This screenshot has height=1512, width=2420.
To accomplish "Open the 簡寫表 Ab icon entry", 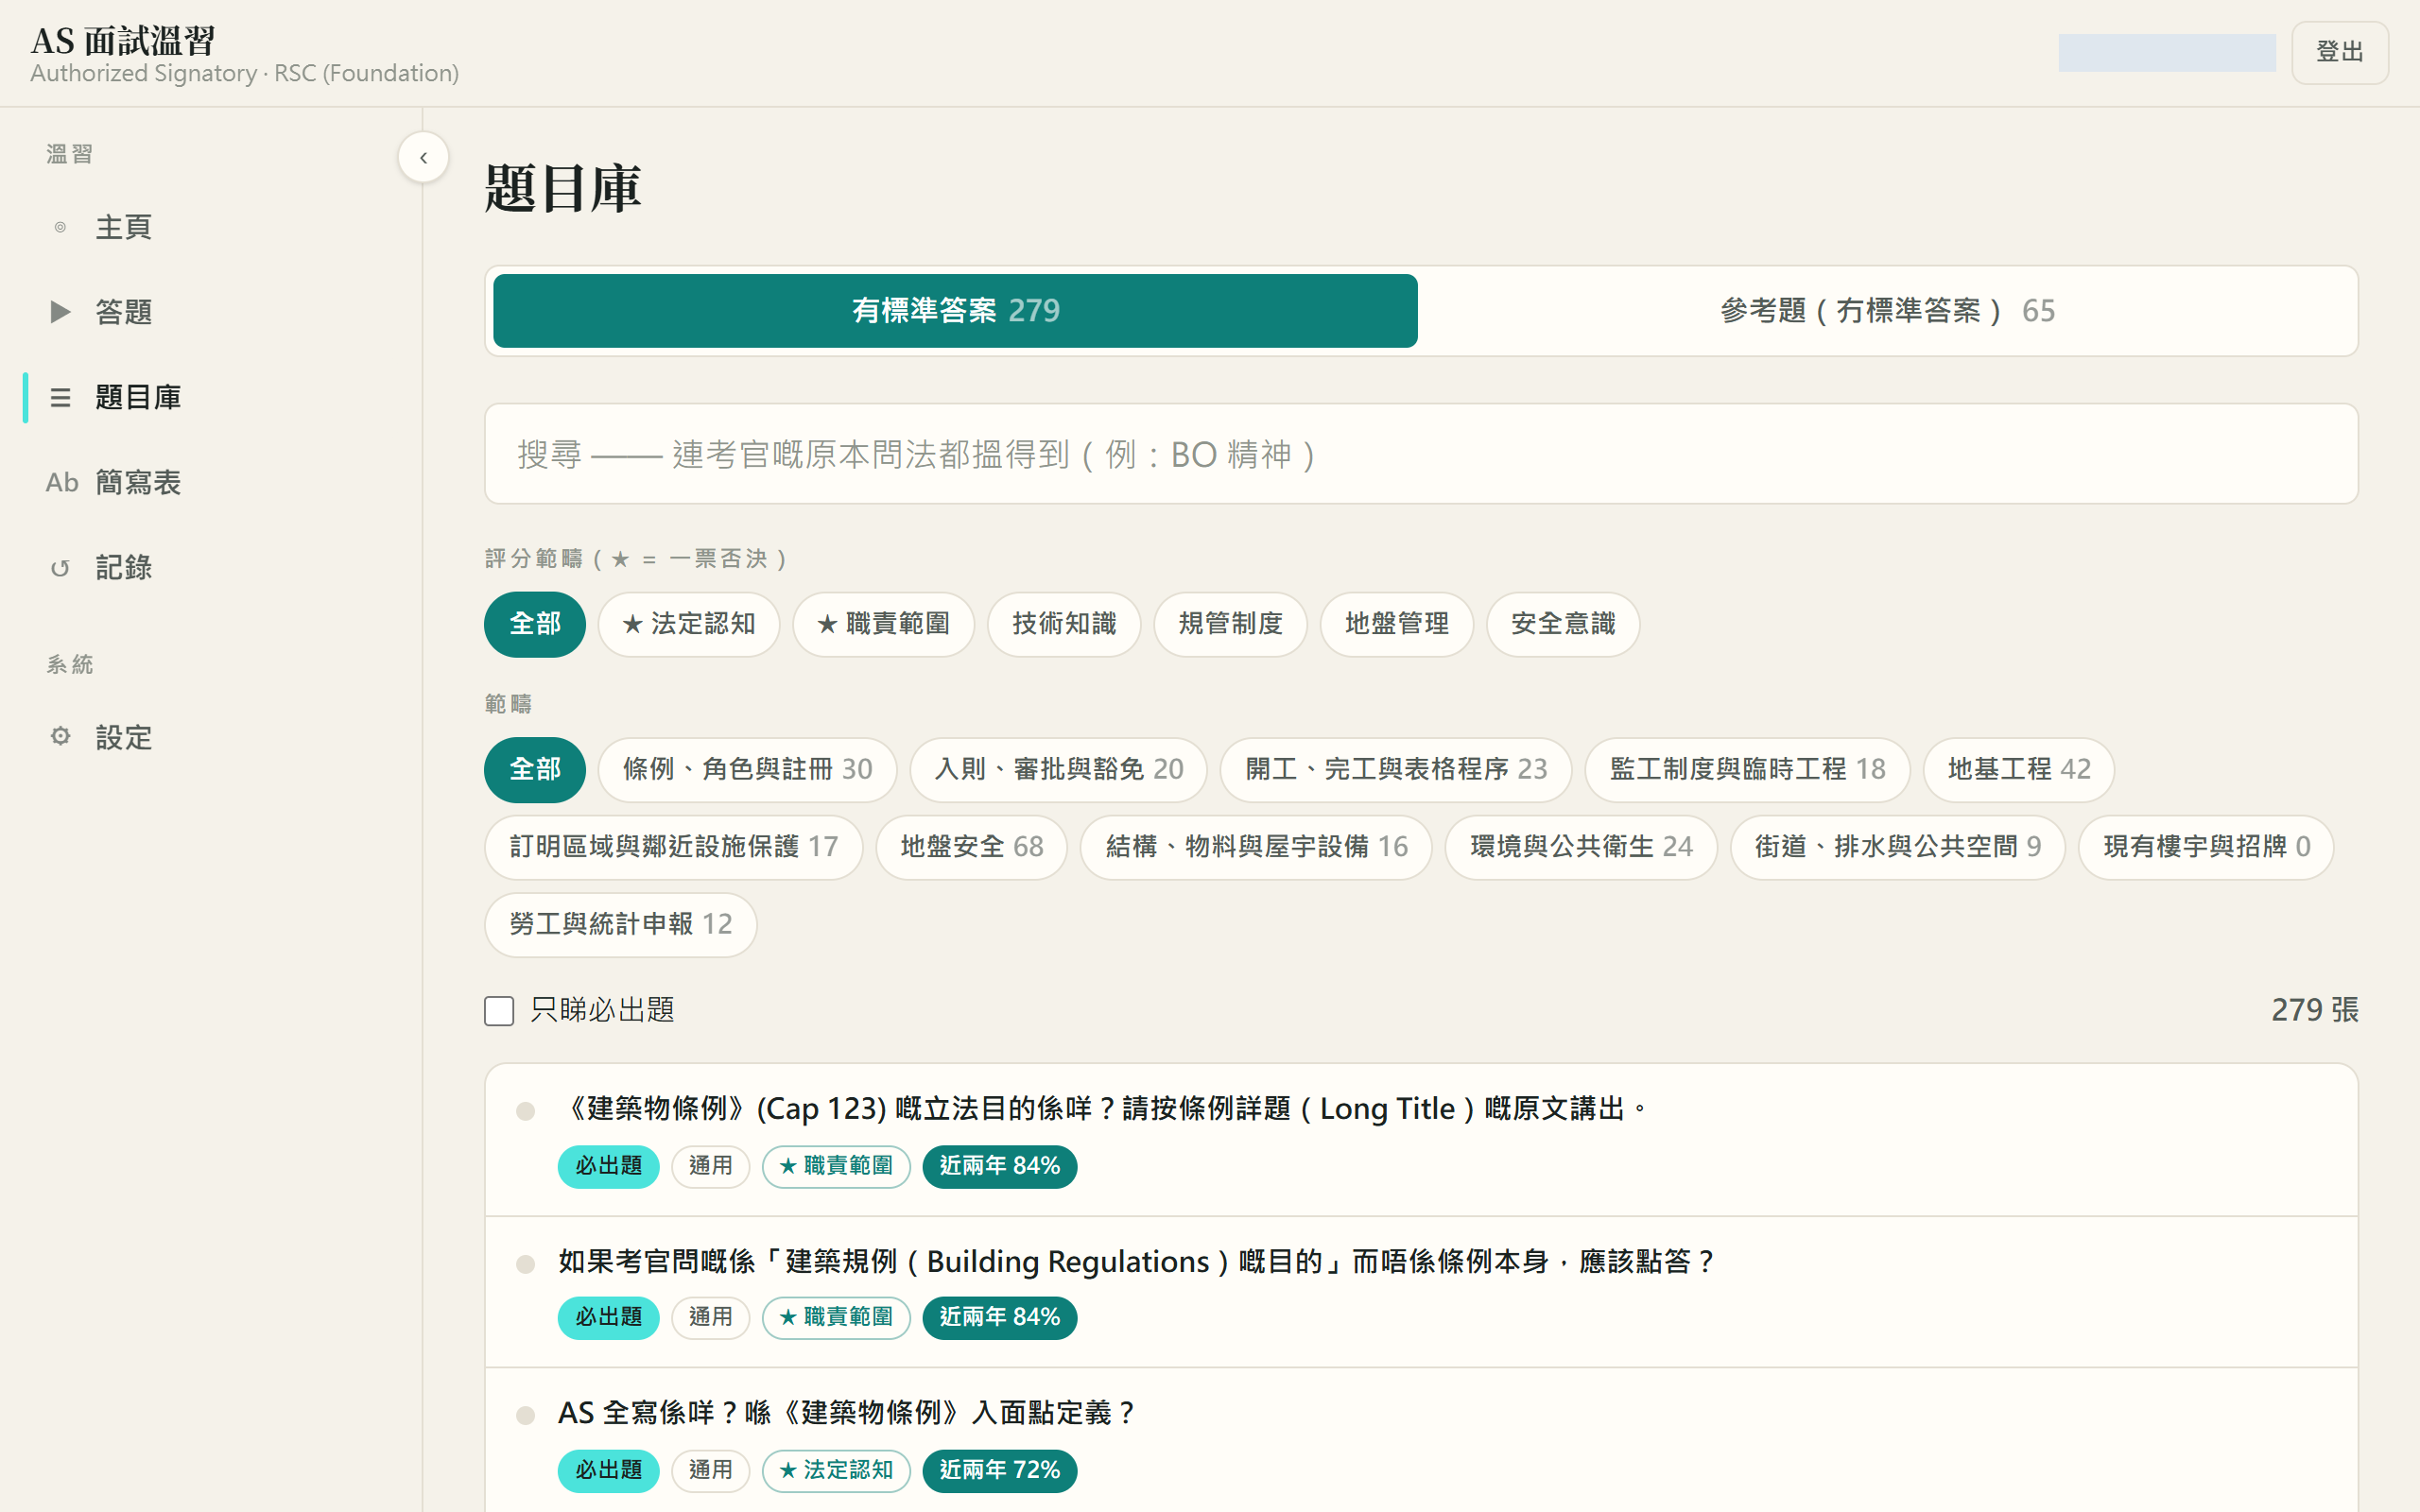I will click(62, 482).
